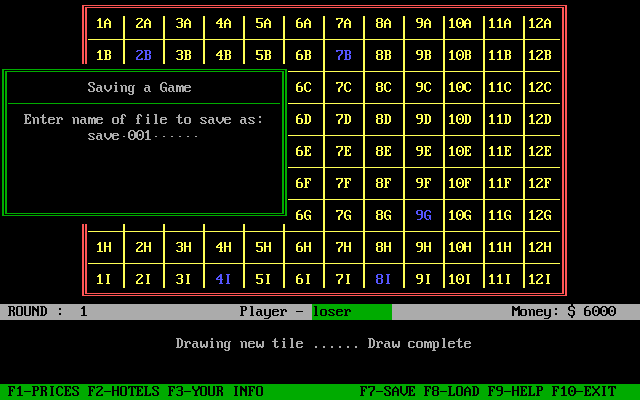
Task: Click the blue tile 9G
Action: (424, 216)
